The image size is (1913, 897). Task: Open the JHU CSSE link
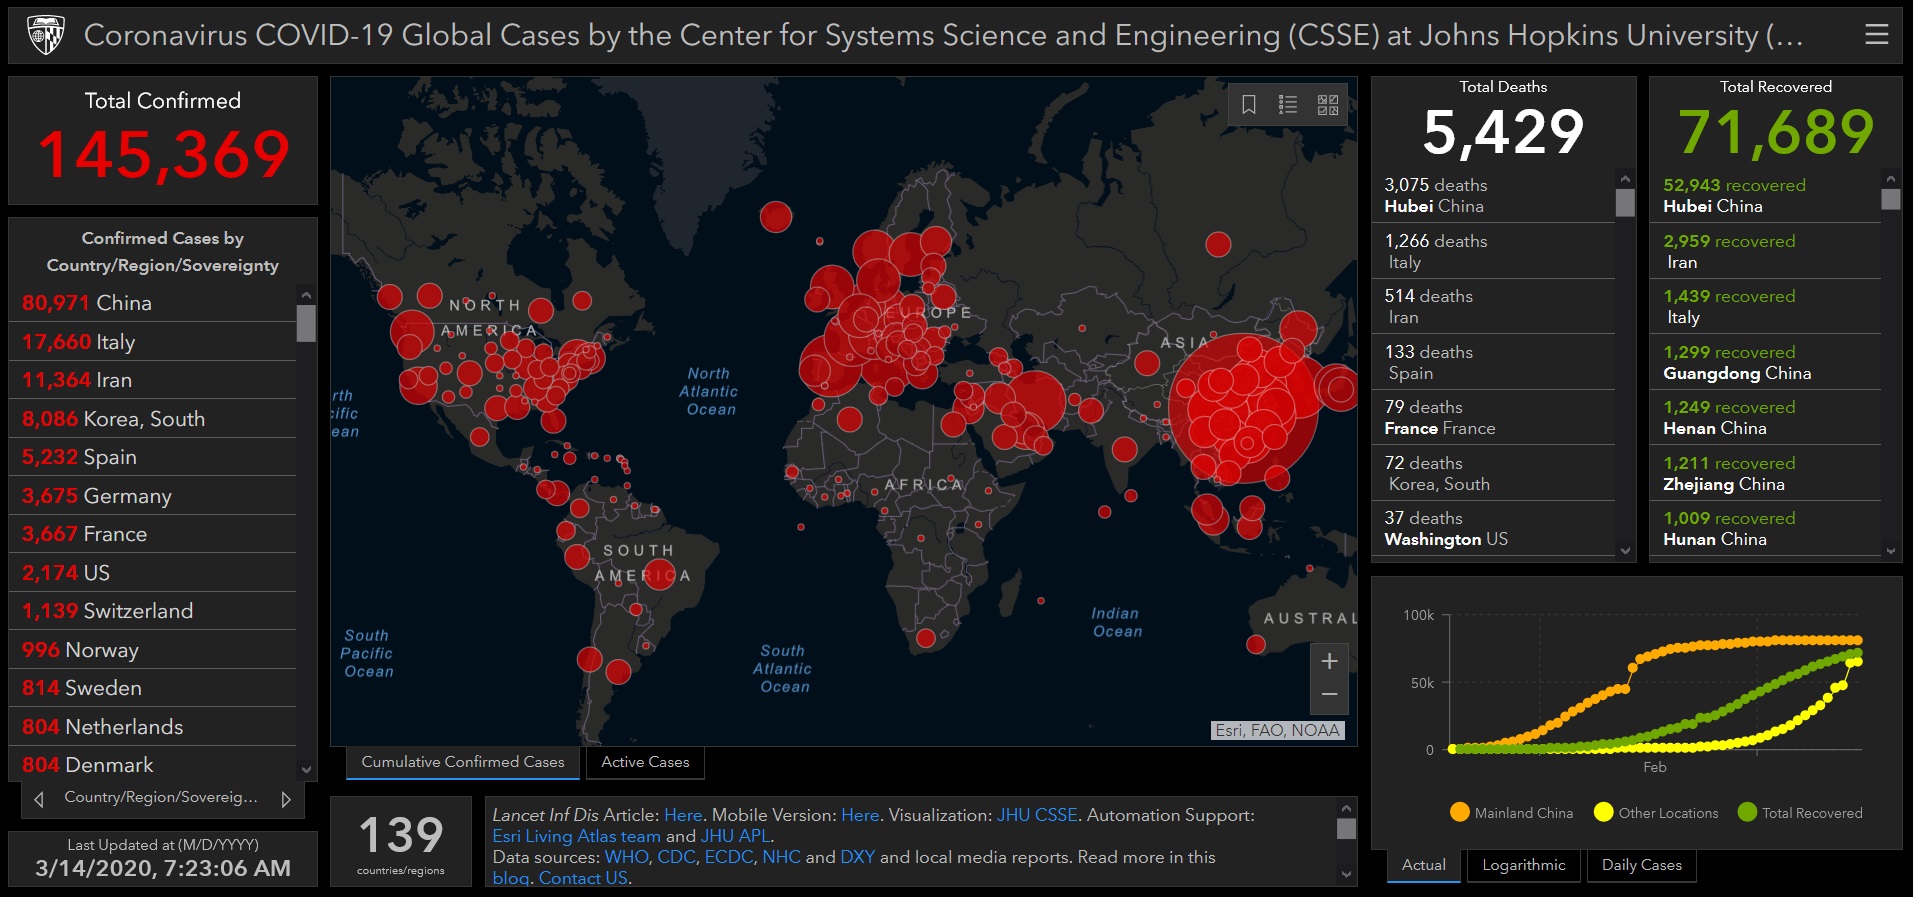[x=1037, y=815]
